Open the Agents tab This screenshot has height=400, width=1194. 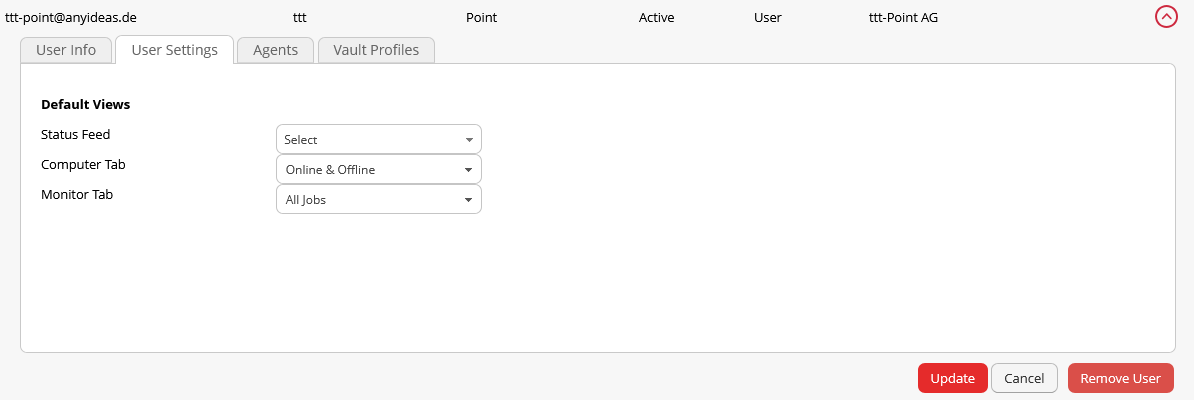[275, 50]
